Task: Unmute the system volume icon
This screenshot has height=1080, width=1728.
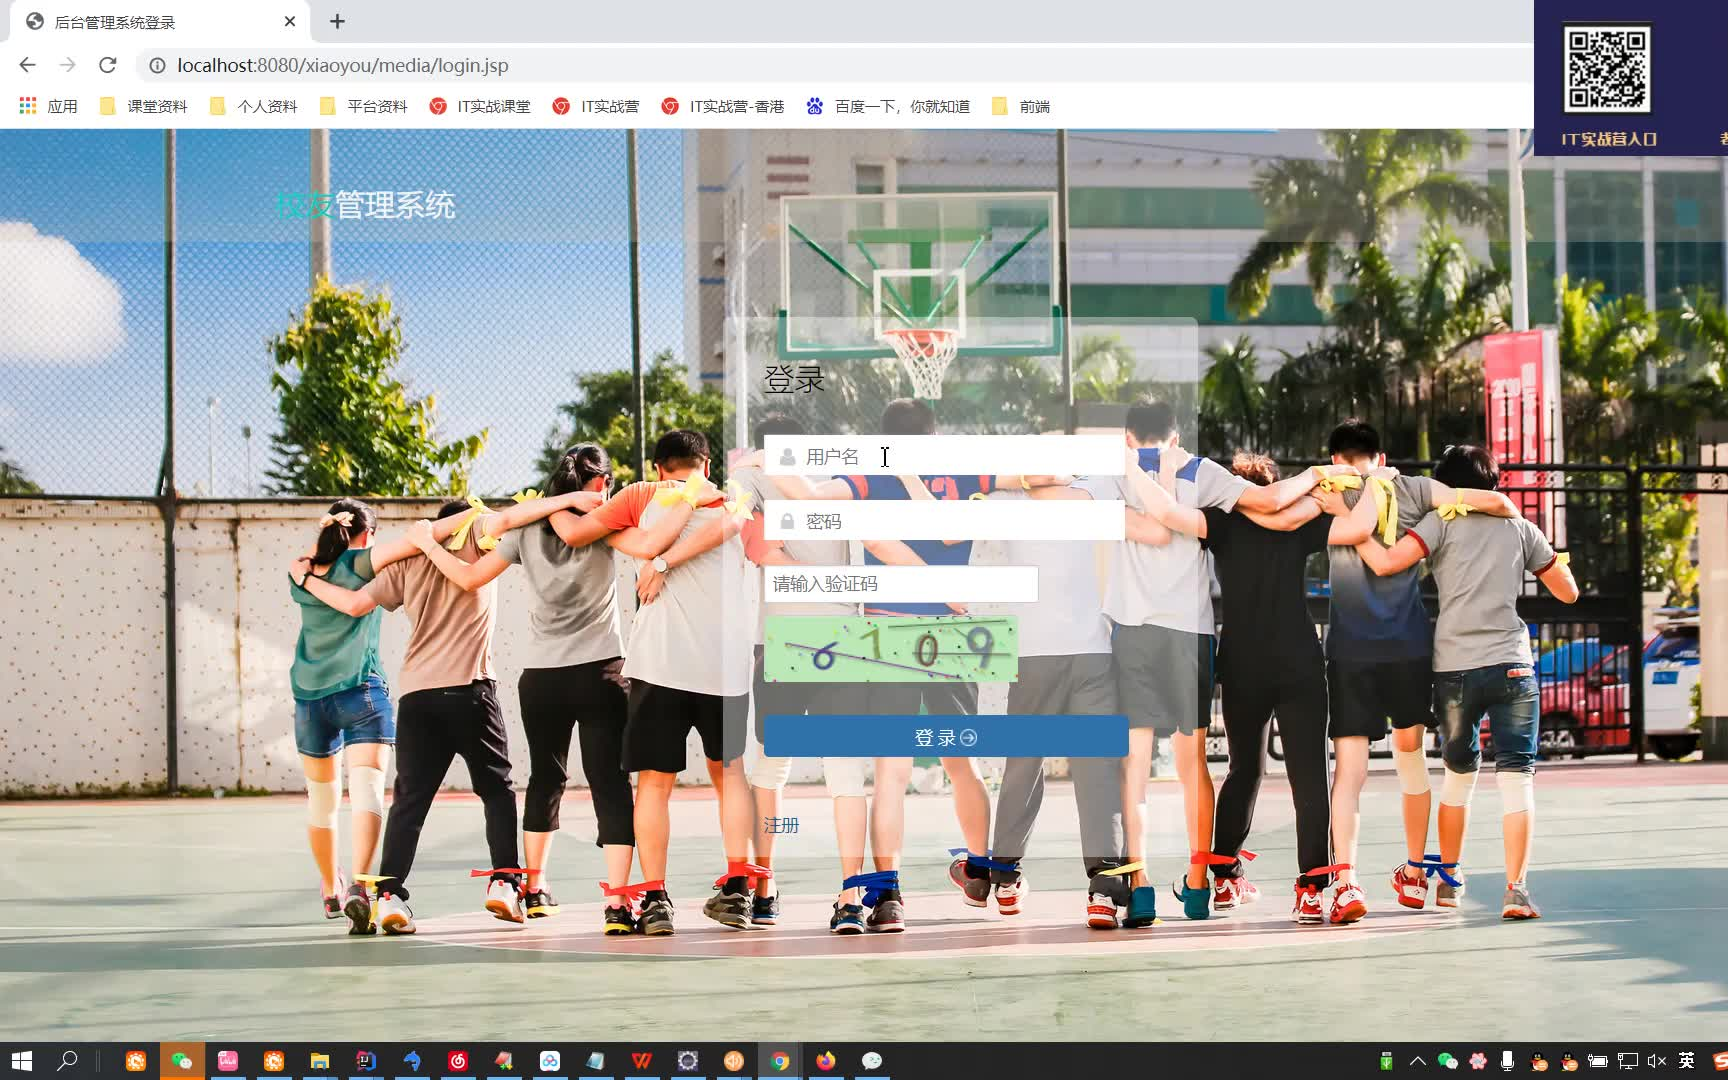Action: [x=1657, y=1061]
